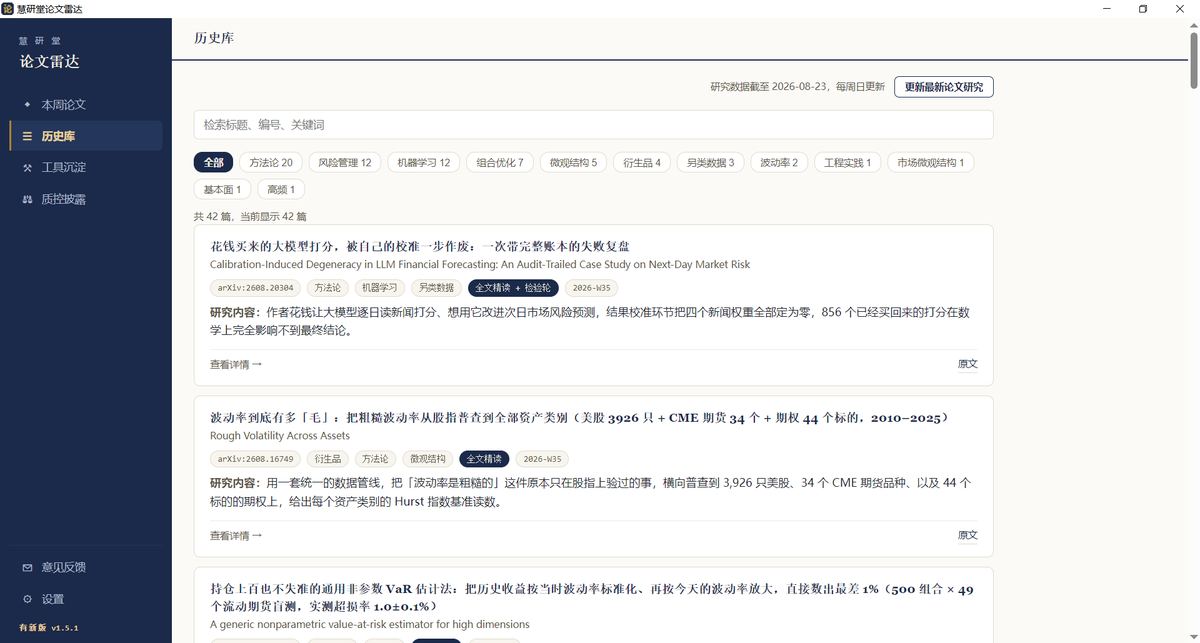The width and height of the screenshot is (1200, 643).
Task: Click the title 花钱买来的大模型打分 paper heading
Action: coord(420,246)
